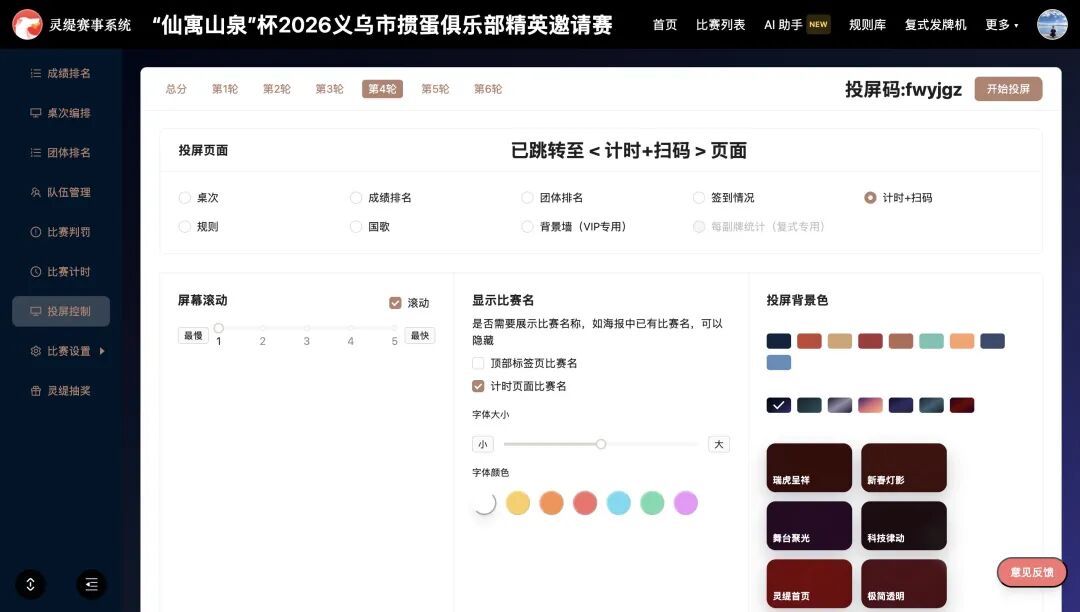Switch to the 第1轮 tab
This screenshot has width=1080, height=612.
pos(225,89)
